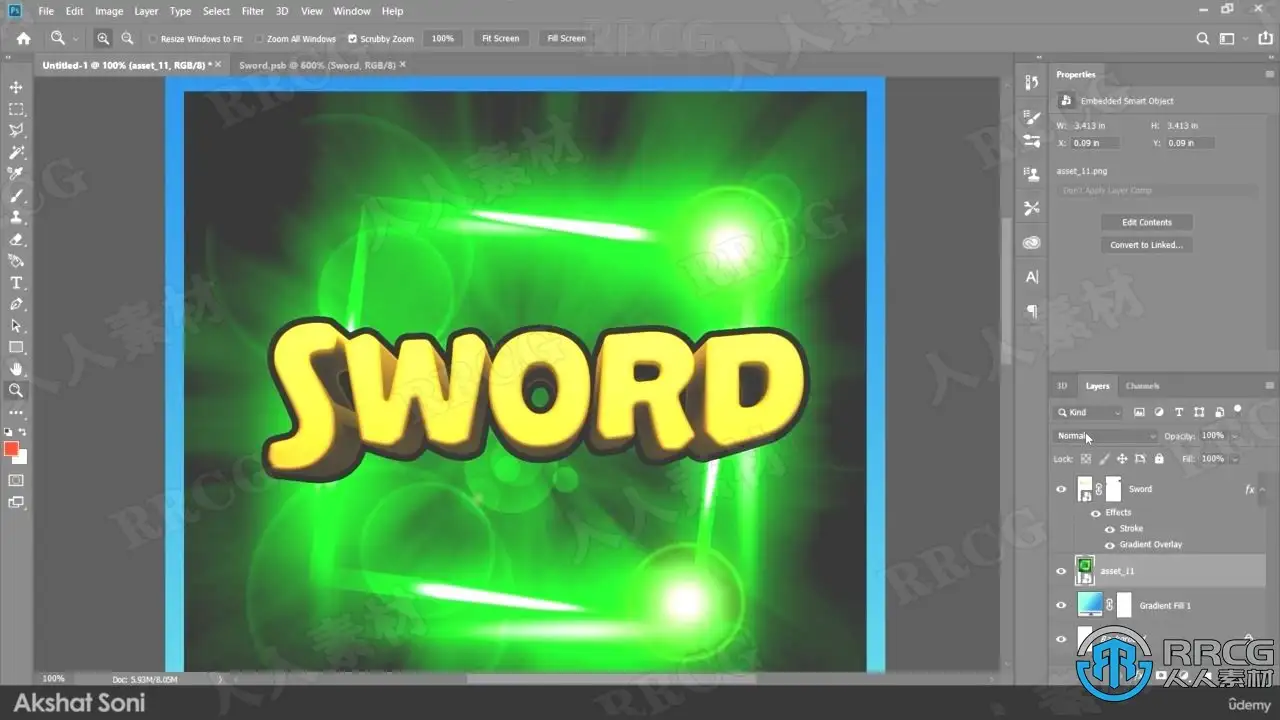The width and height of the screenshot is (1280, 720).
Task: Select the Path Selection tool
Action: 16,326
